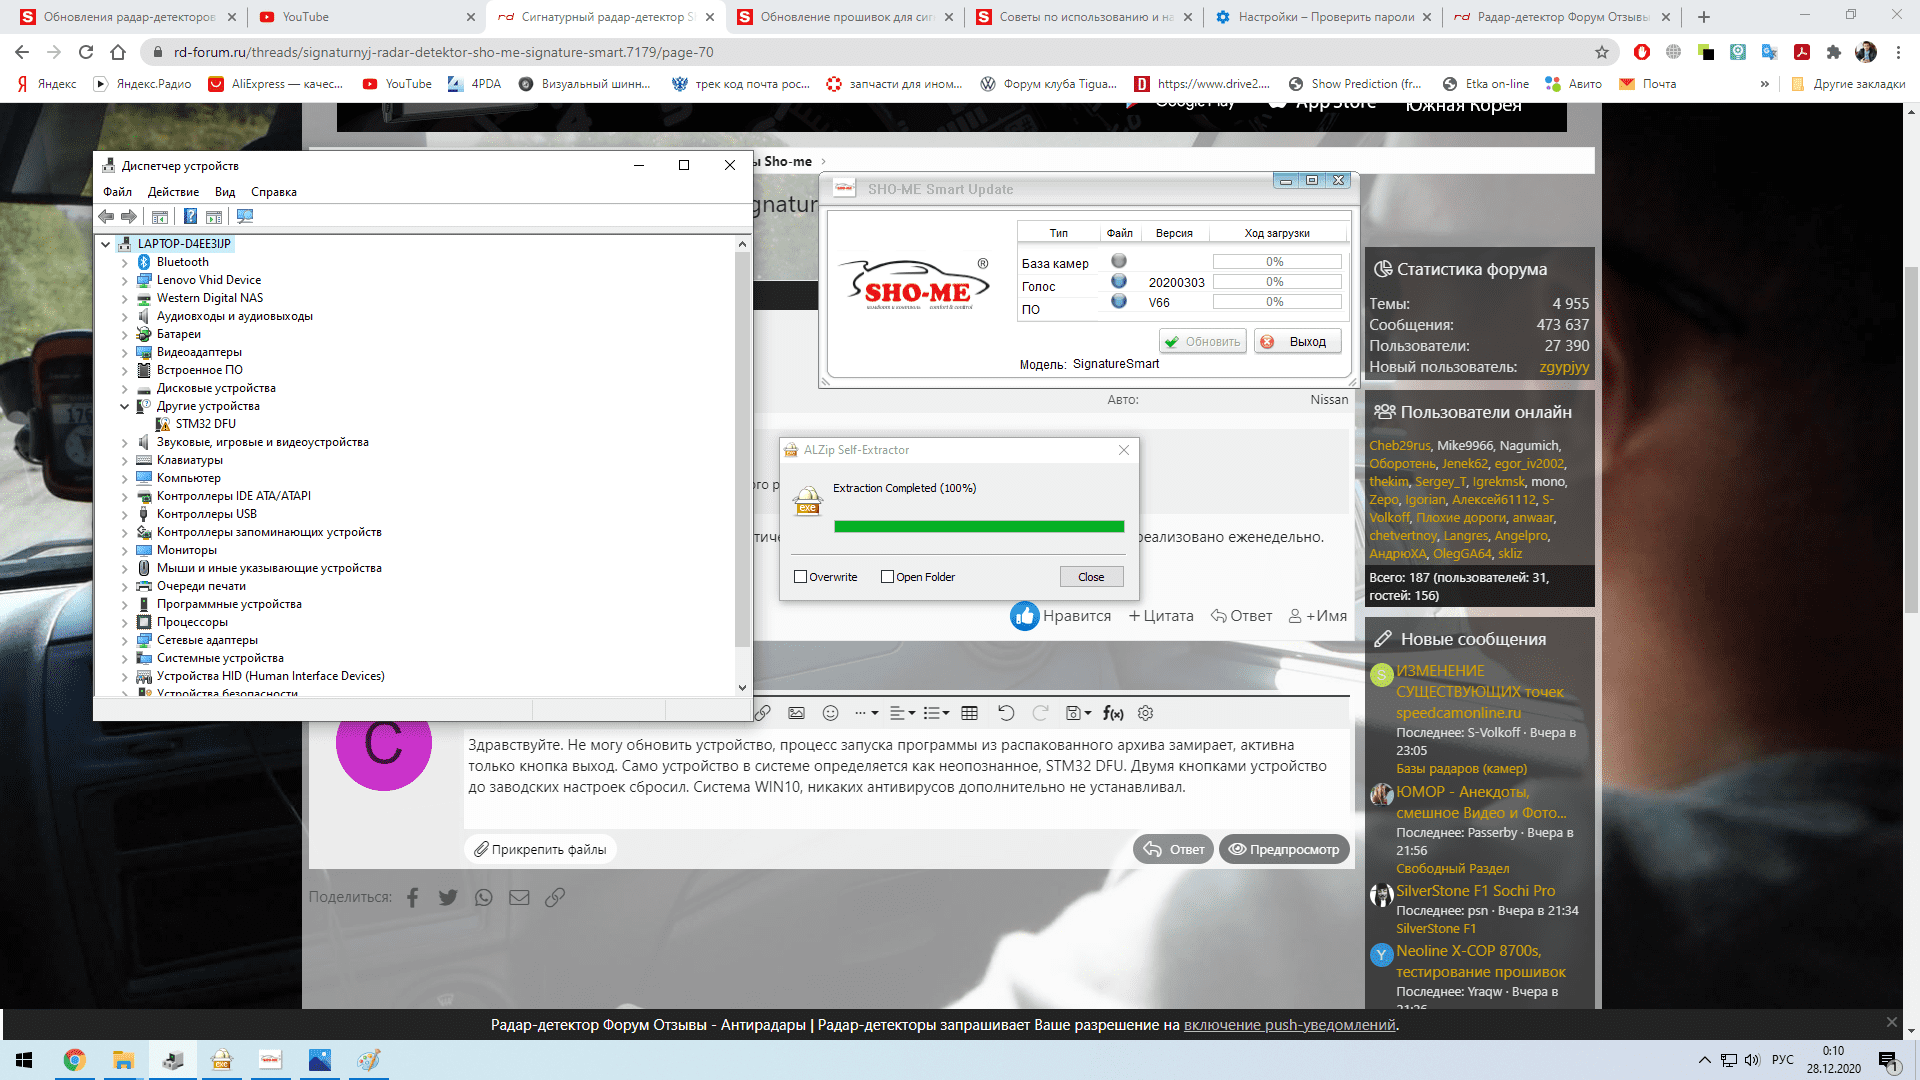Expand the Bluetooth device node
Viewport: 1920px width, 1080px height.
tap(125, 262)
